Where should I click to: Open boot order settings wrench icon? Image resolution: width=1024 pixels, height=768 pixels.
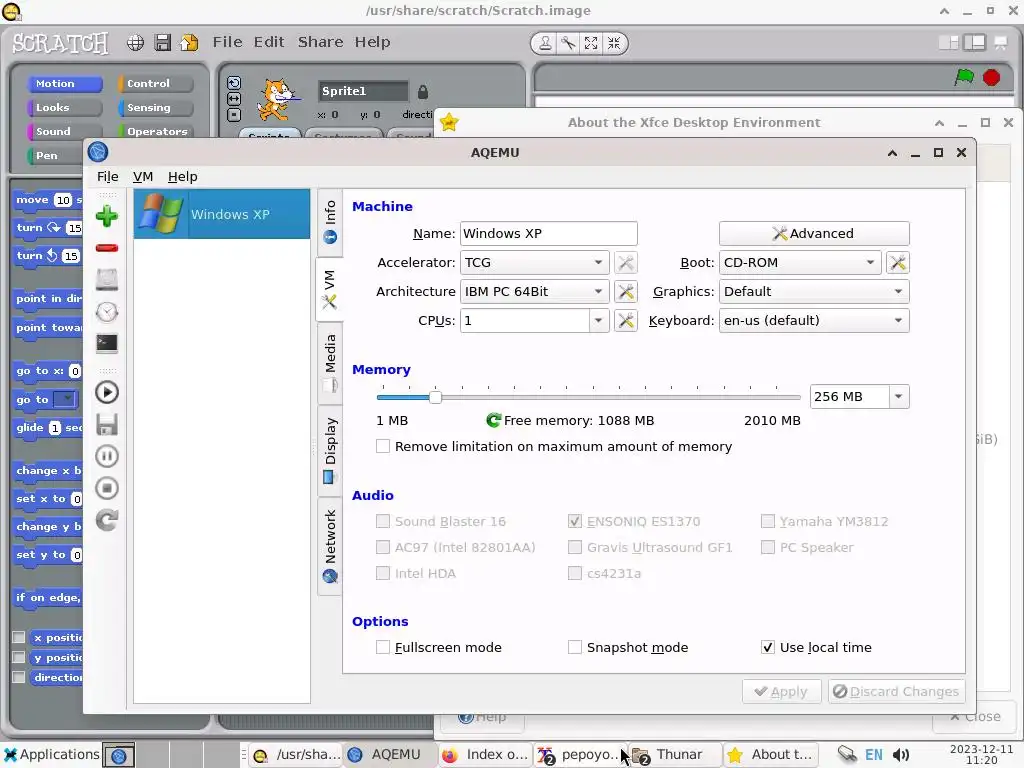pos(898,263)
